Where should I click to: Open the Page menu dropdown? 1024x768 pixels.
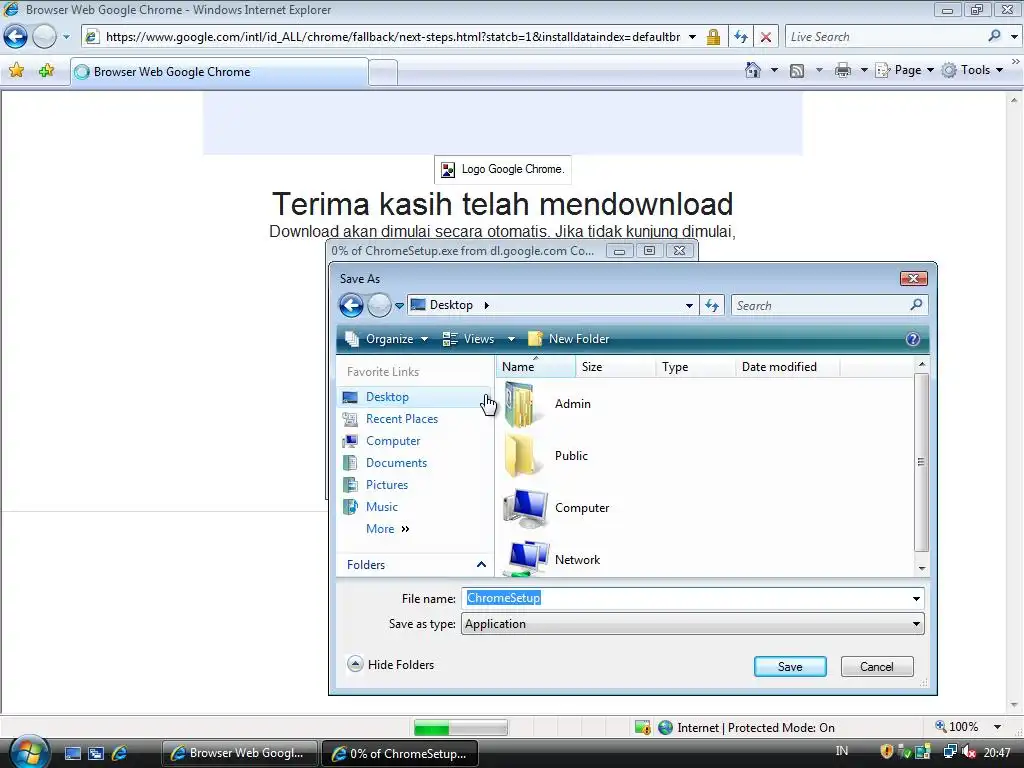click(905, 70)
